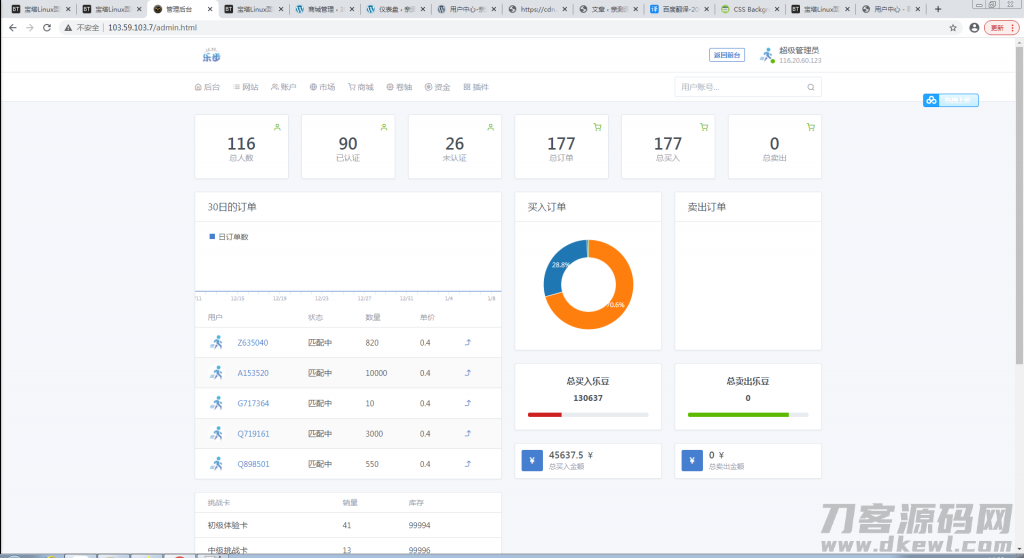
Task: Toggle the 日订单数 chart legend
Action: pos(228,237)
